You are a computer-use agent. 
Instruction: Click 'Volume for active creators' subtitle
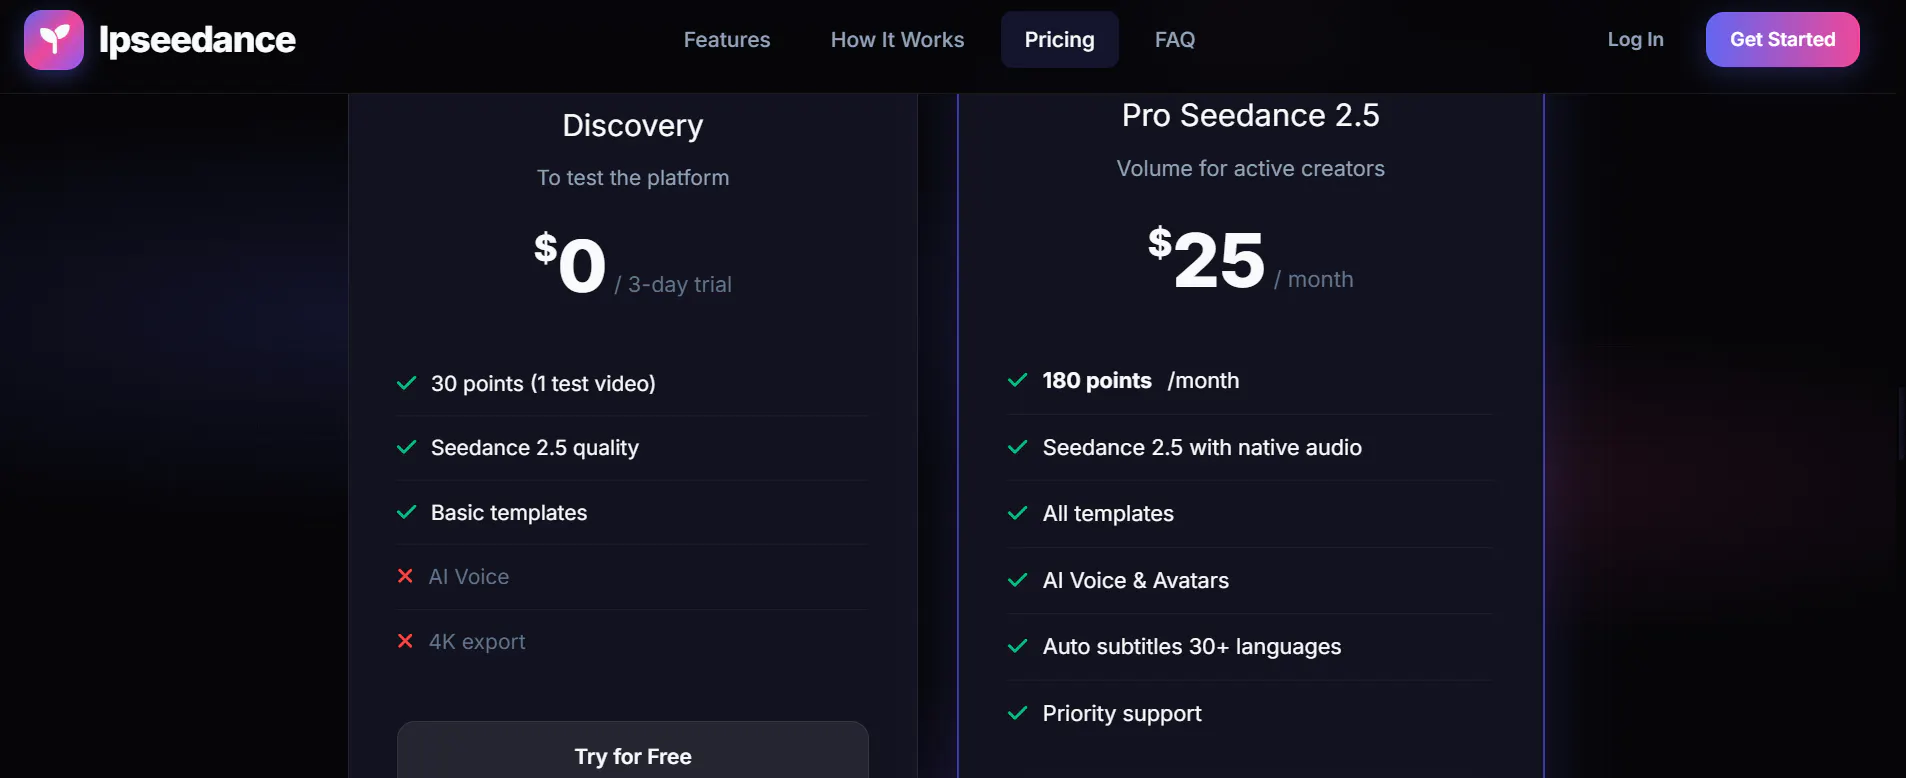tap(1251, 169)
